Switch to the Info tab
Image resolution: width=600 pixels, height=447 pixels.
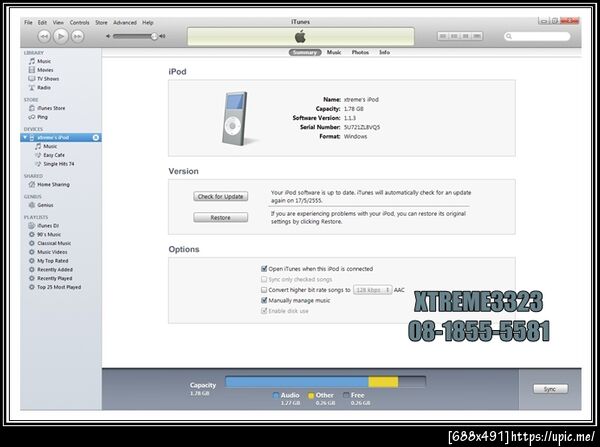click(384, 52)
